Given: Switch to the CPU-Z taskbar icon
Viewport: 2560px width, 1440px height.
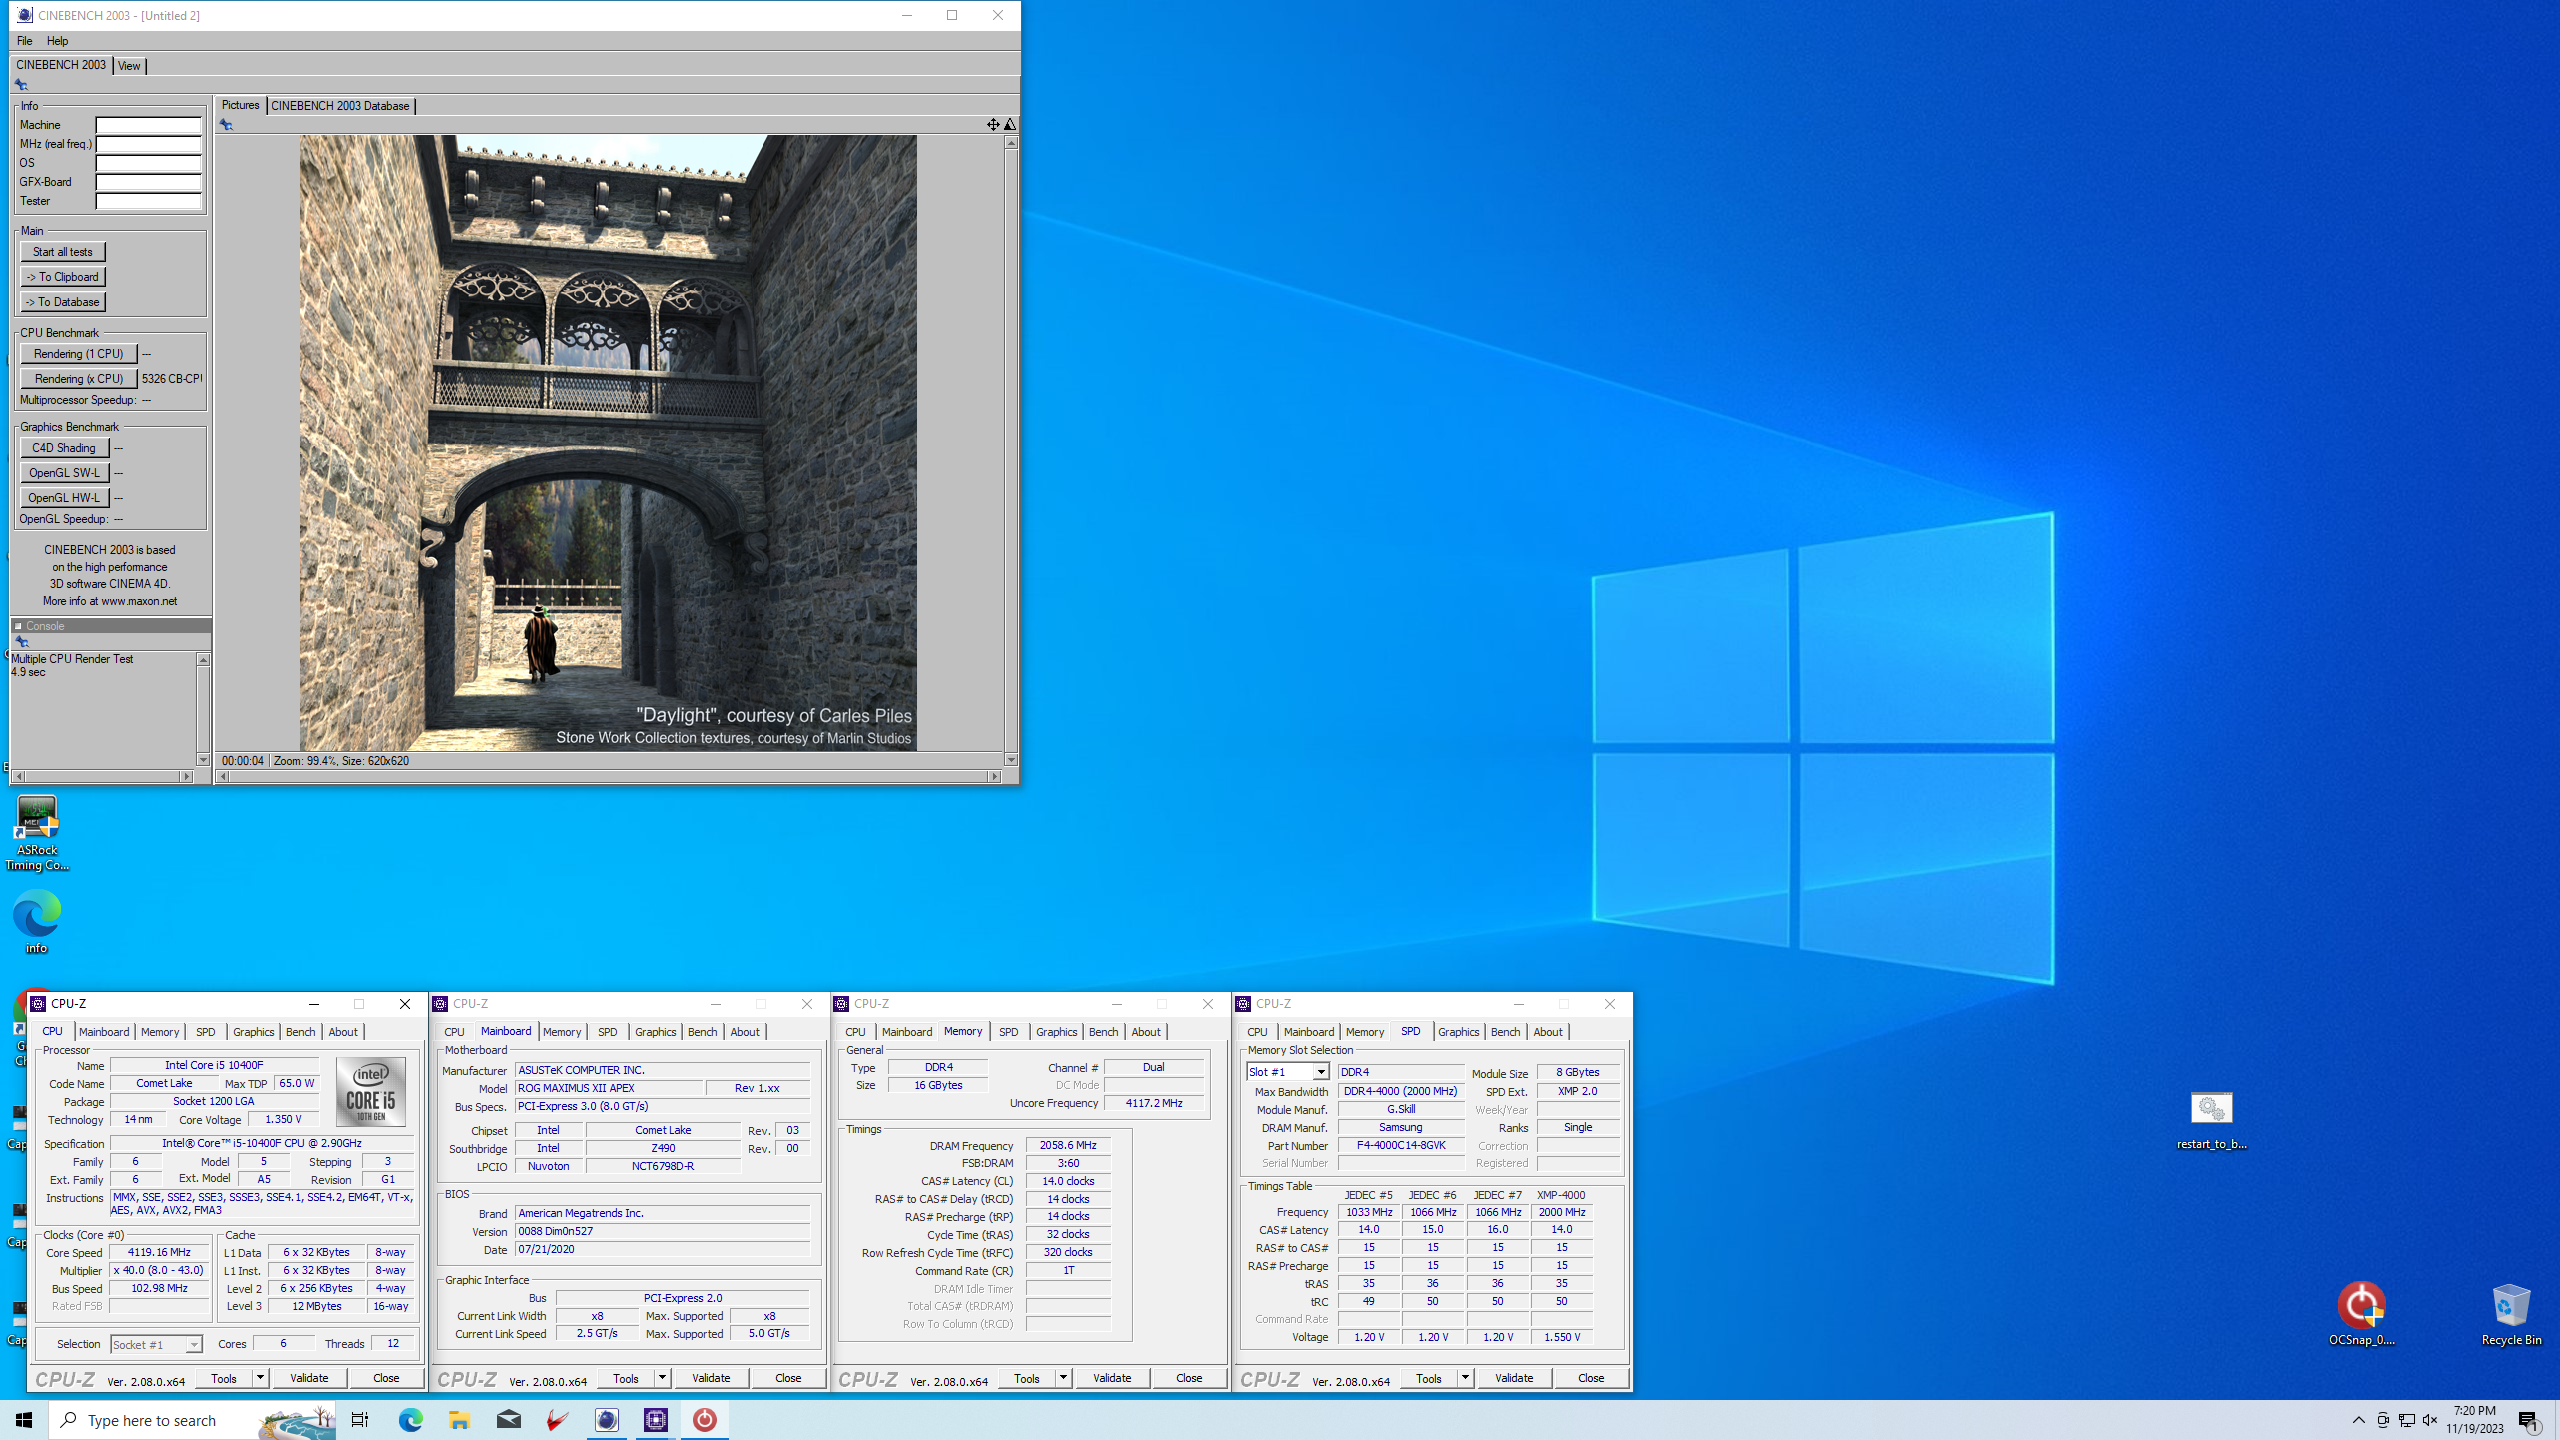Looking at the screenshot, I should pyautogui.click(x=656, y=1420).
